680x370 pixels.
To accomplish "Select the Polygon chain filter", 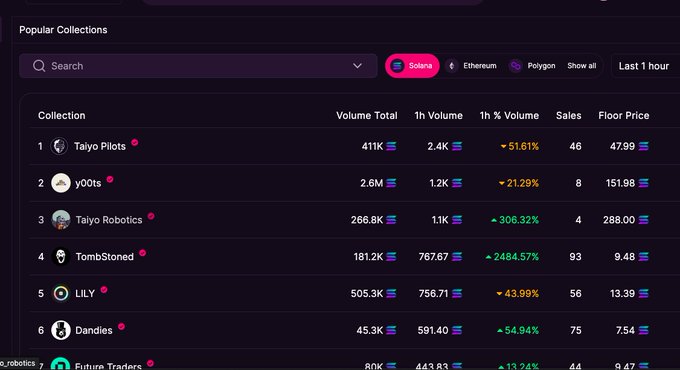I will 532,66.
